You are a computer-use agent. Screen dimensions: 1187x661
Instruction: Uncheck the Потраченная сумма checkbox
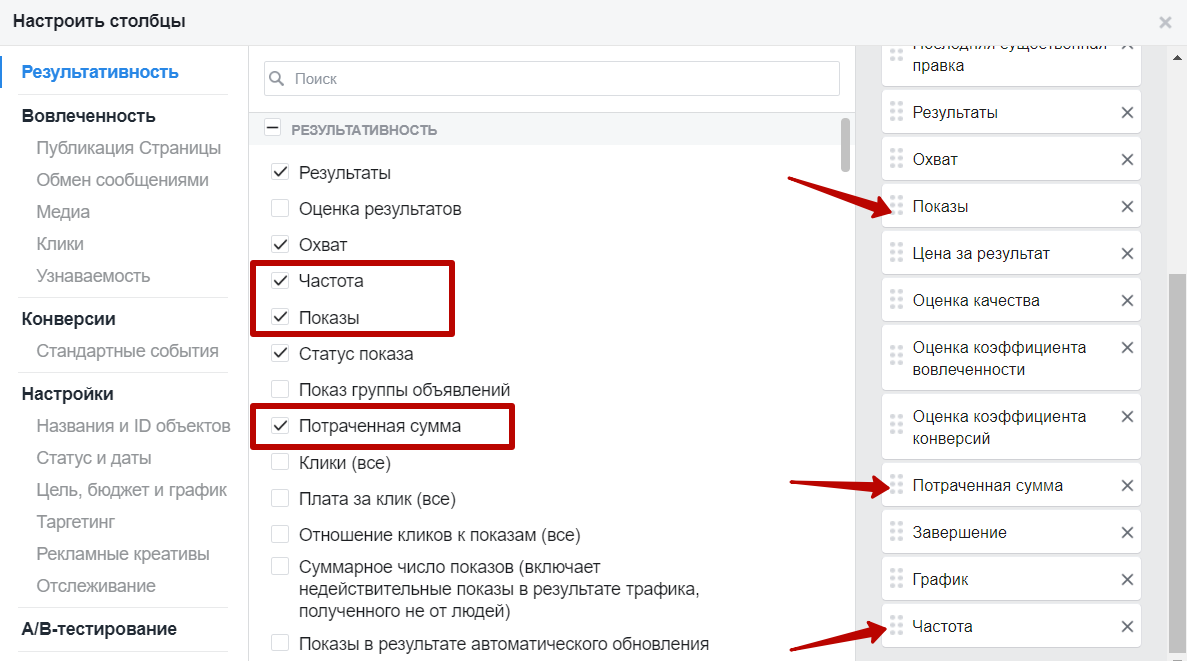pos(280,426)
